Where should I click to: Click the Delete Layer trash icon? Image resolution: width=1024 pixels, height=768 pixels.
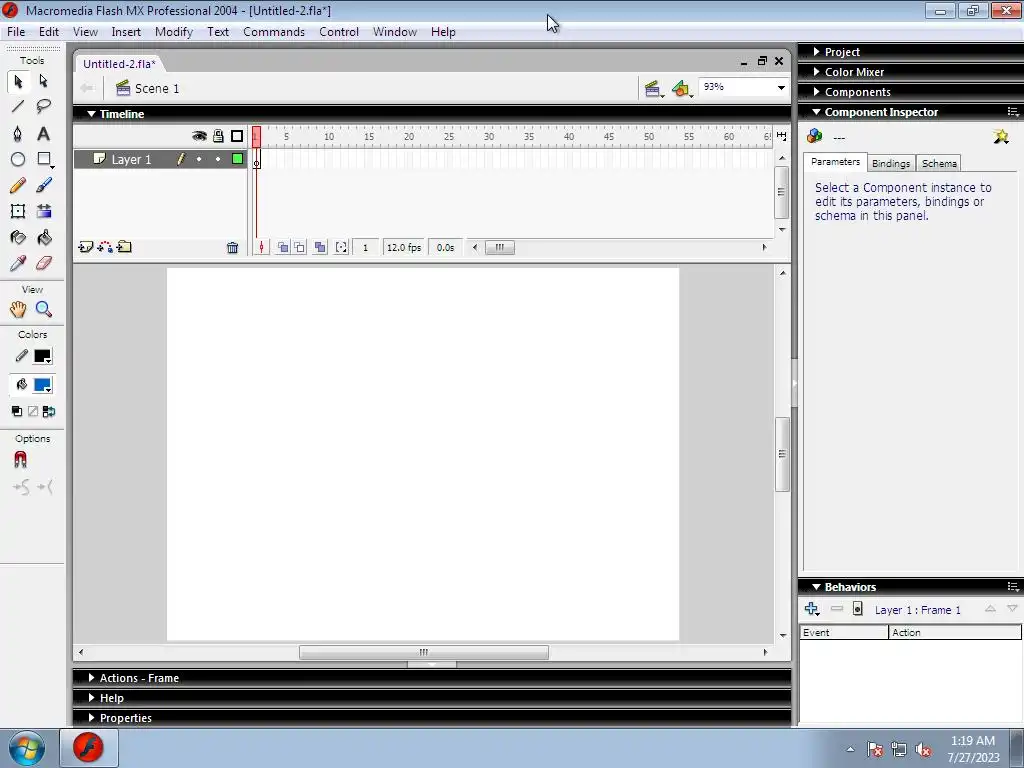click(232, 248)
